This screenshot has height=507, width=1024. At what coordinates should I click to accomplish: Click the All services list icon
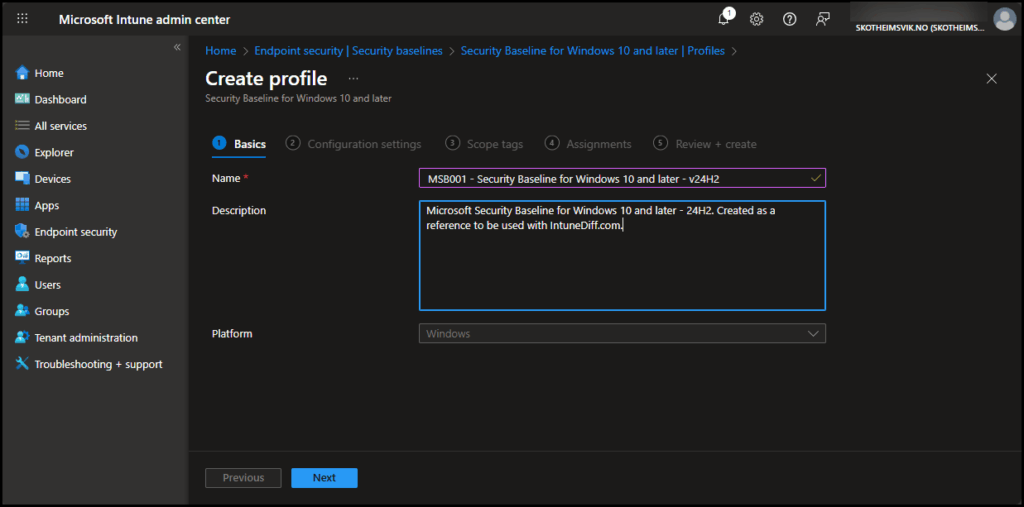(x=22, y=125)
